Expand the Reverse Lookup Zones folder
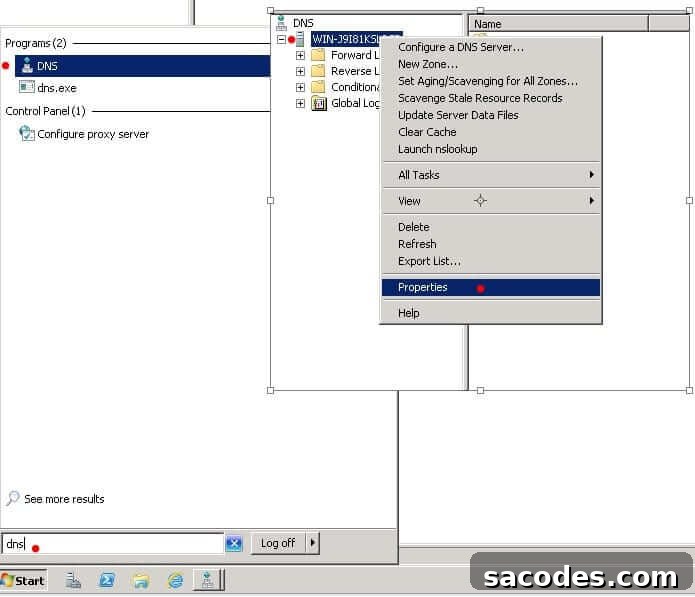This screenshot has height=597, width=695. click(300, 71)
